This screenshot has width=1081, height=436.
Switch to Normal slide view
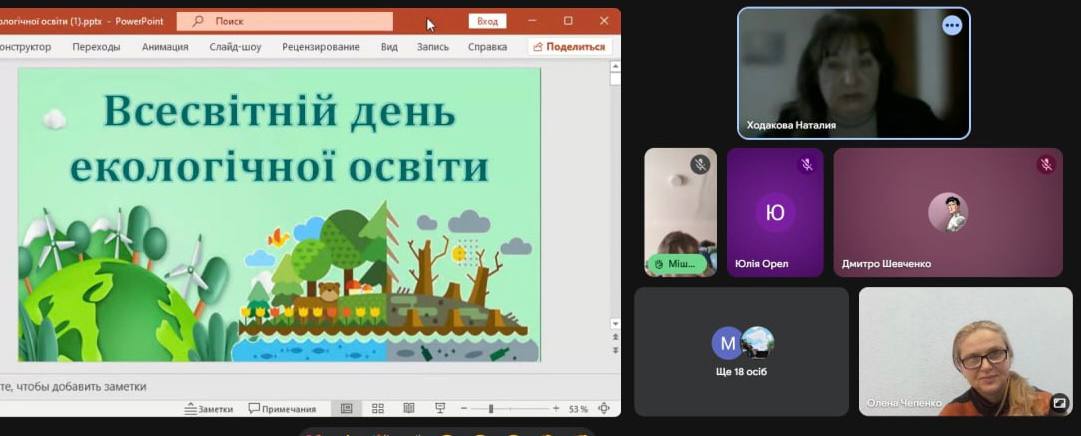click(346, 409)
